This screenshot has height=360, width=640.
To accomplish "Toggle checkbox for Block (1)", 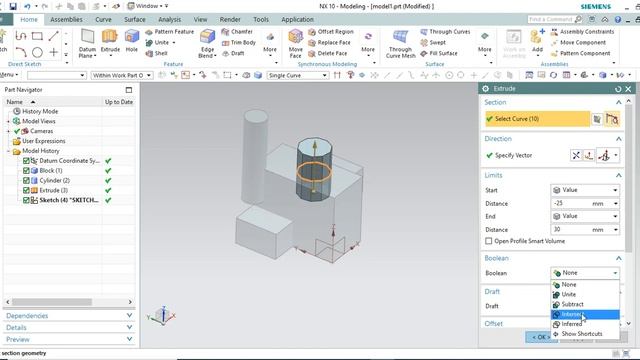I will [x=26, y=171].
